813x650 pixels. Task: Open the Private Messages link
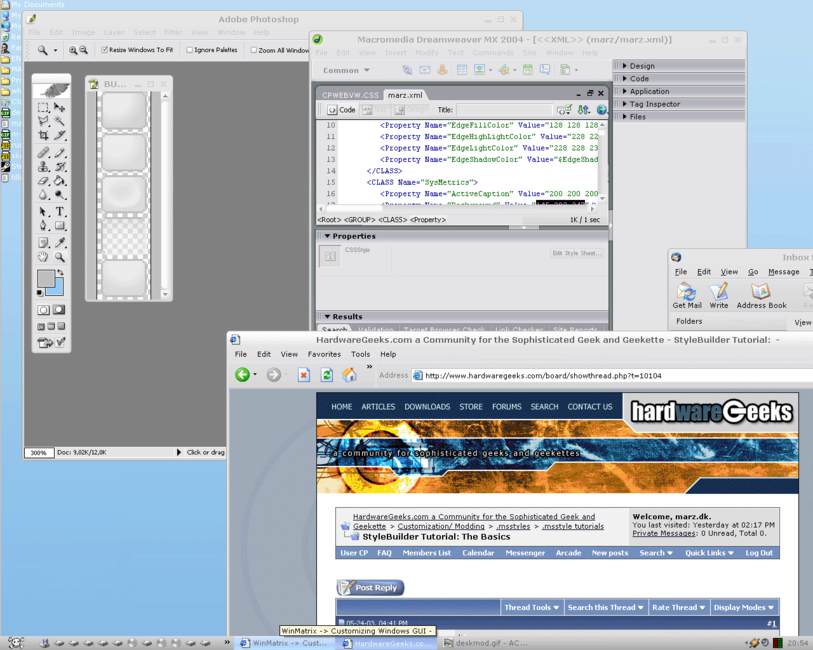click(x=664, y=533)
